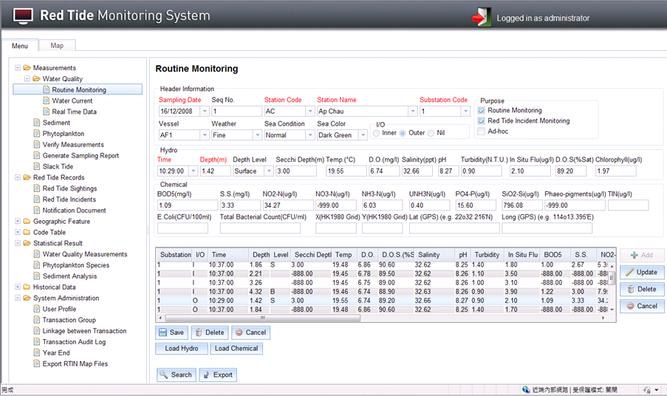Screen dimensions: 667x396
Task: Open the Vessel dropdown
Action: click(x=205, y=135)
